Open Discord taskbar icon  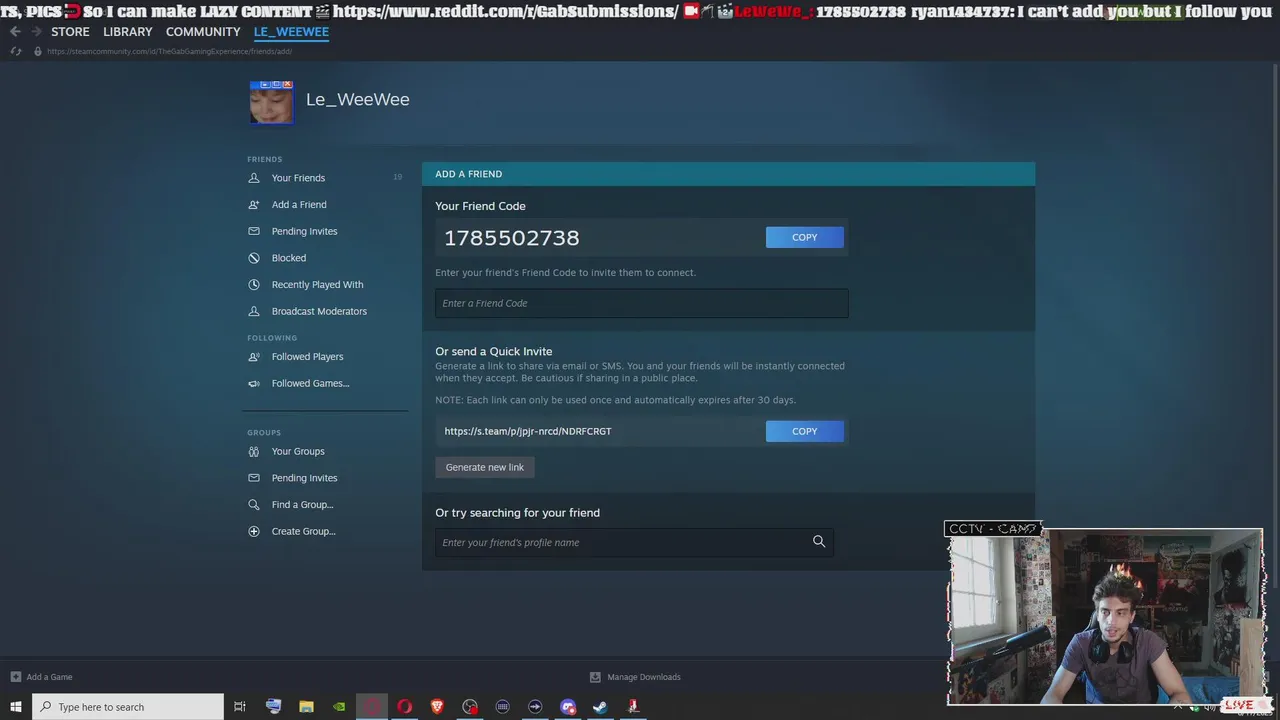coord(568,707)
